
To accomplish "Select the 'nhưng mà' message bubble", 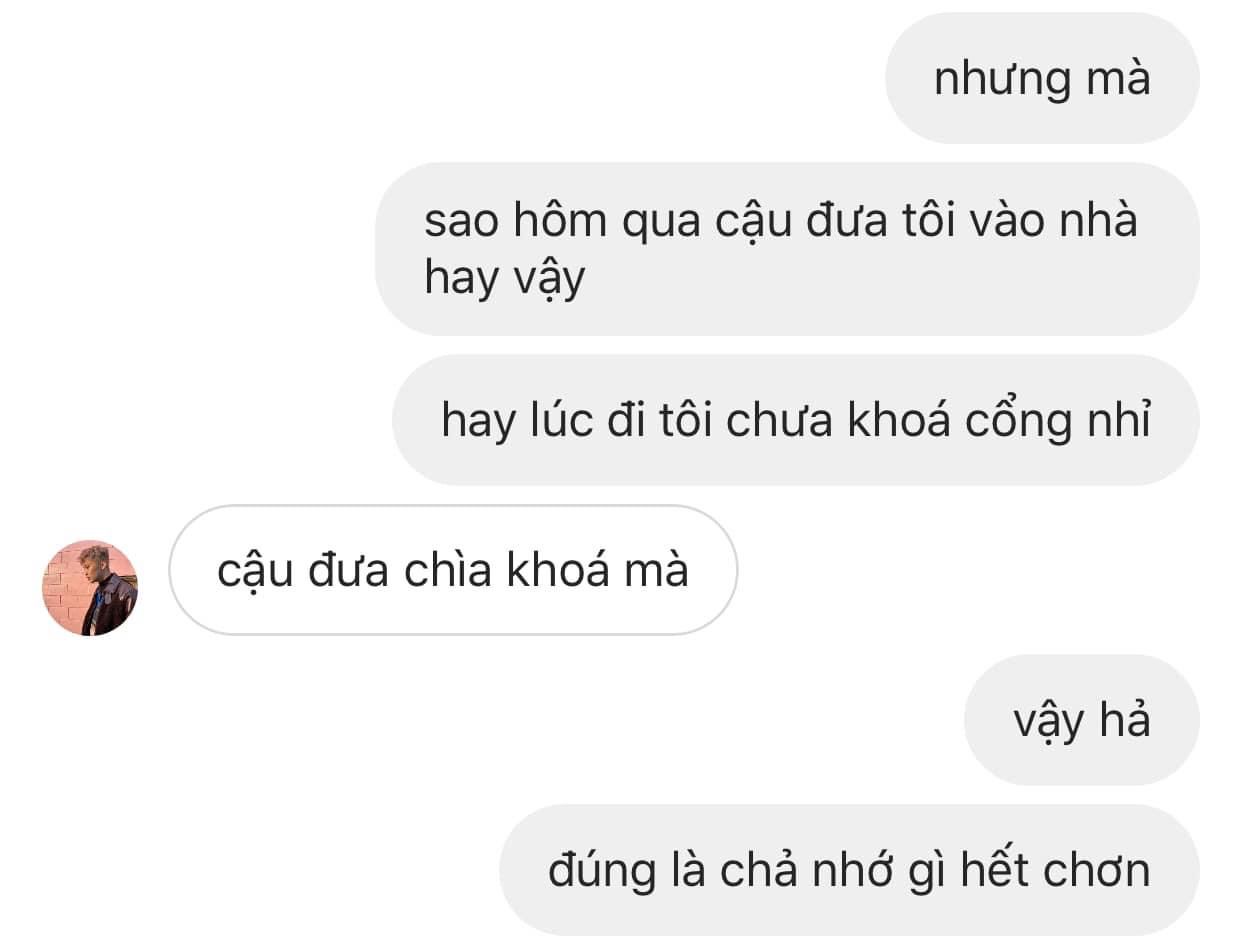I will [1042, 78].
